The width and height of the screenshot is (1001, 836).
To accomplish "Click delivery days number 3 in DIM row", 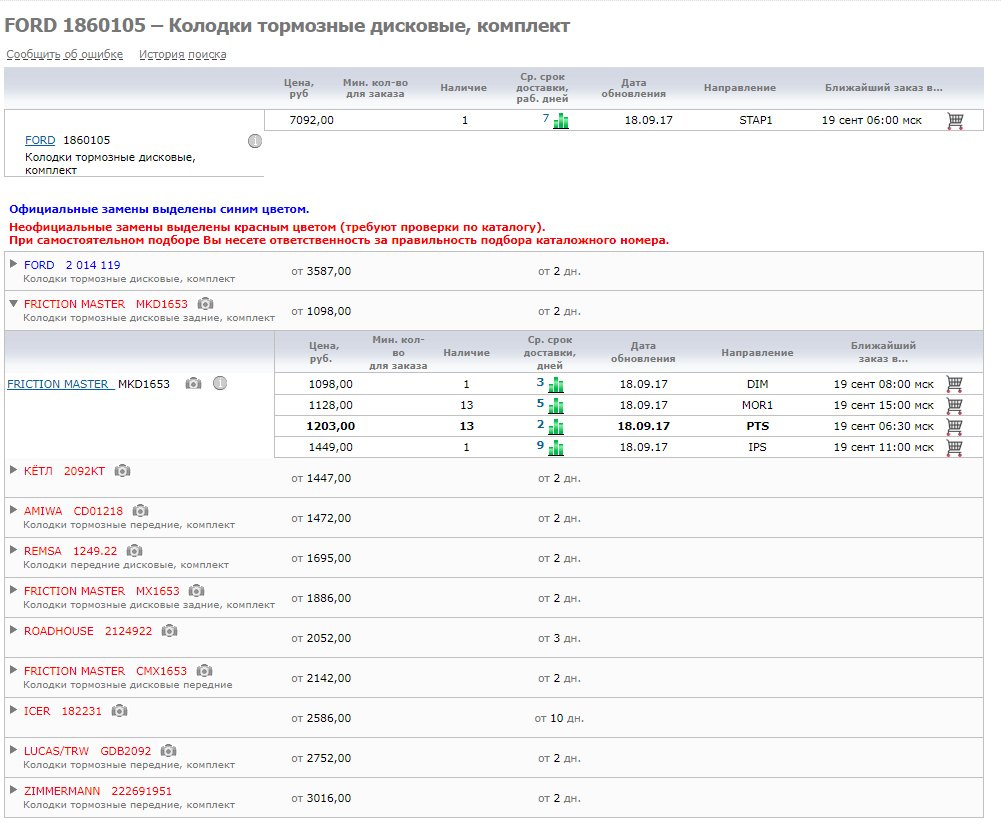I will point(540,382).
